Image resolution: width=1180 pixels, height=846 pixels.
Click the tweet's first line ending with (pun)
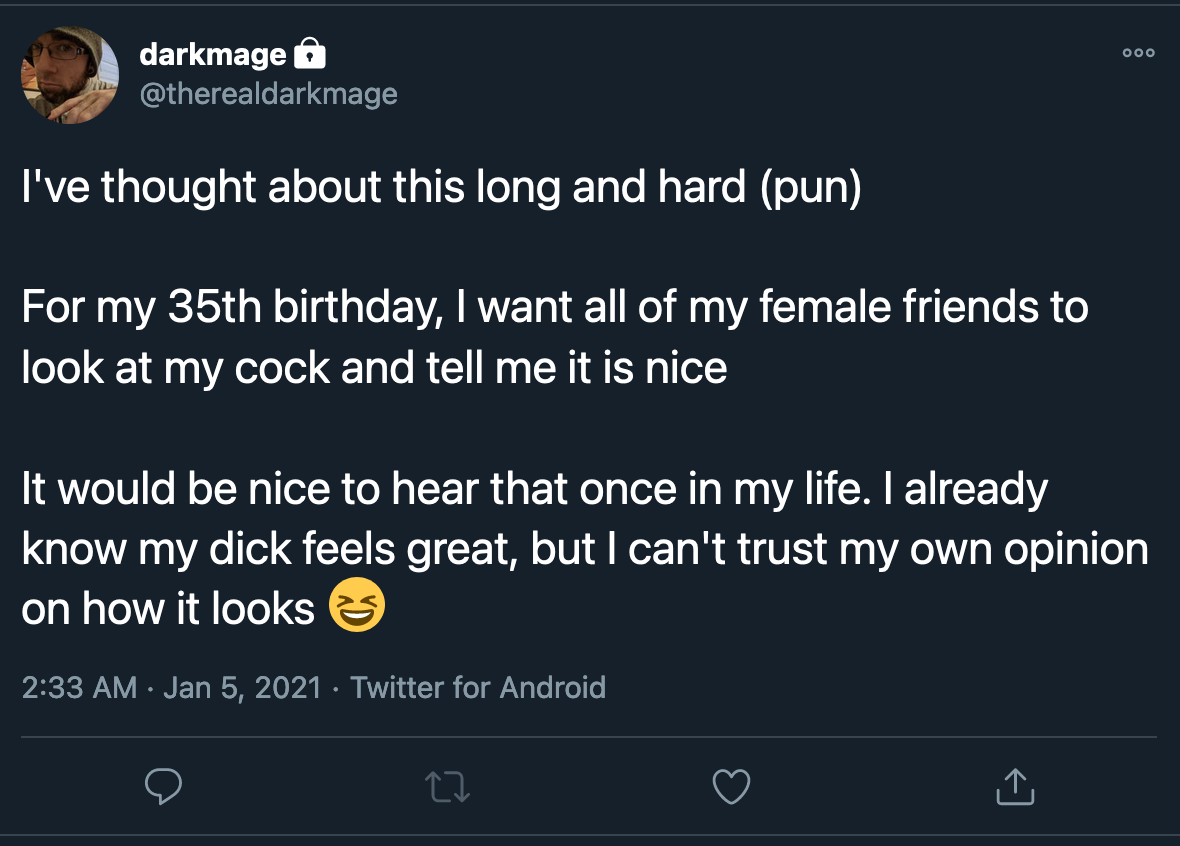pos(441,187)
